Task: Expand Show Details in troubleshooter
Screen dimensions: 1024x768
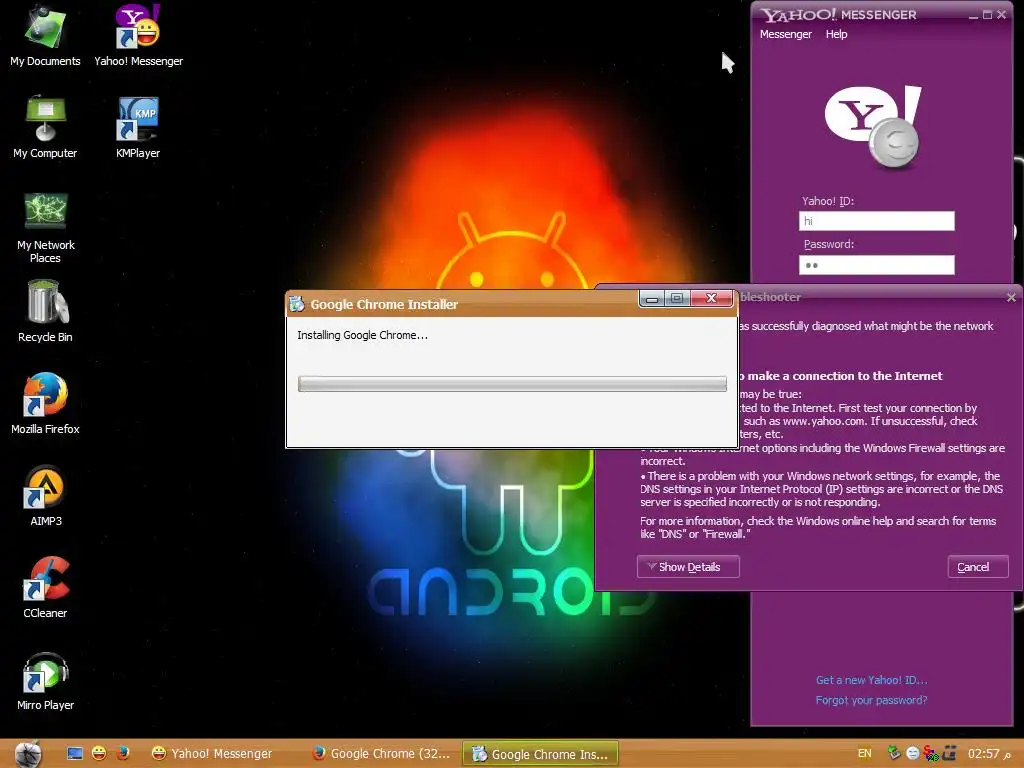Action: [x=688, y=567]
